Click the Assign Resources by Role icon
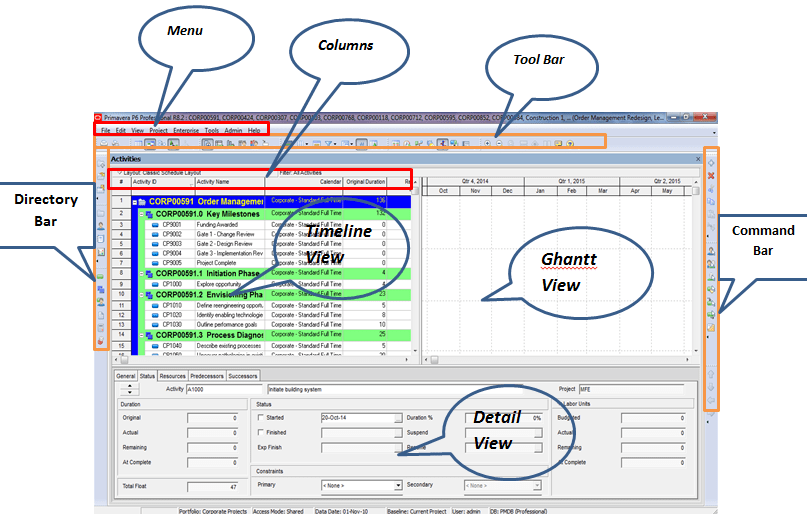Screen dimensions: 807x514 click(x=711, y=264)
